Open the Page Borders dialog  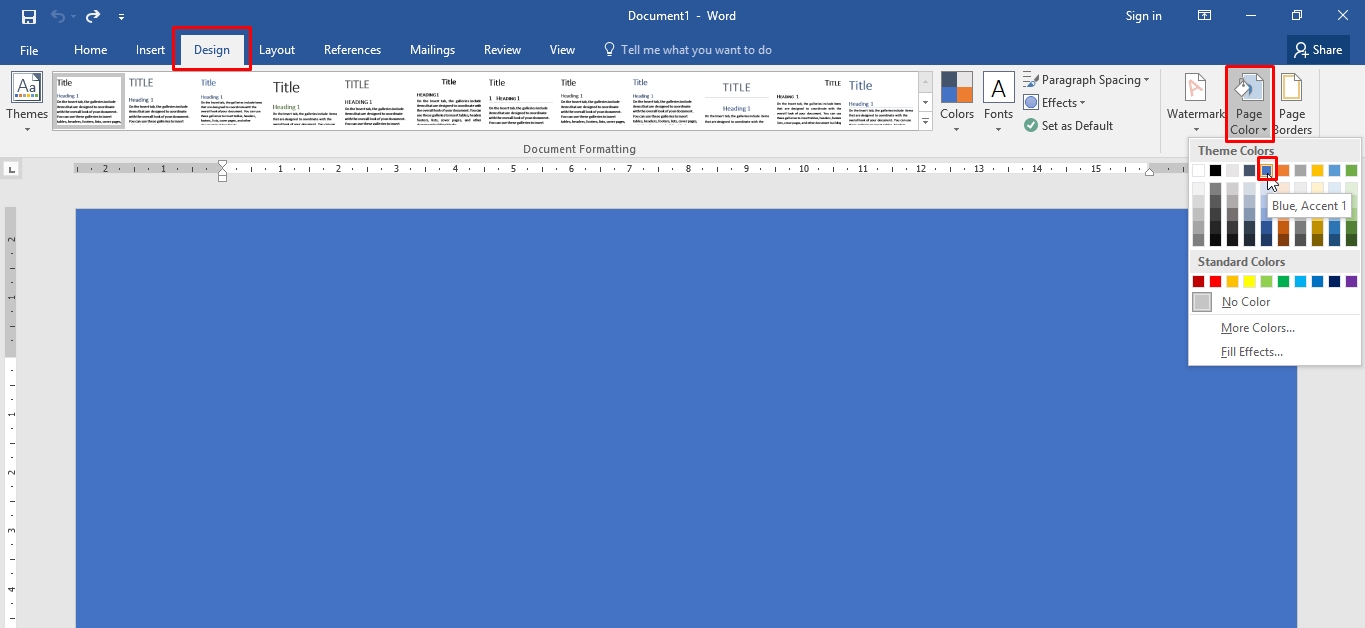tap(1292, 100)
